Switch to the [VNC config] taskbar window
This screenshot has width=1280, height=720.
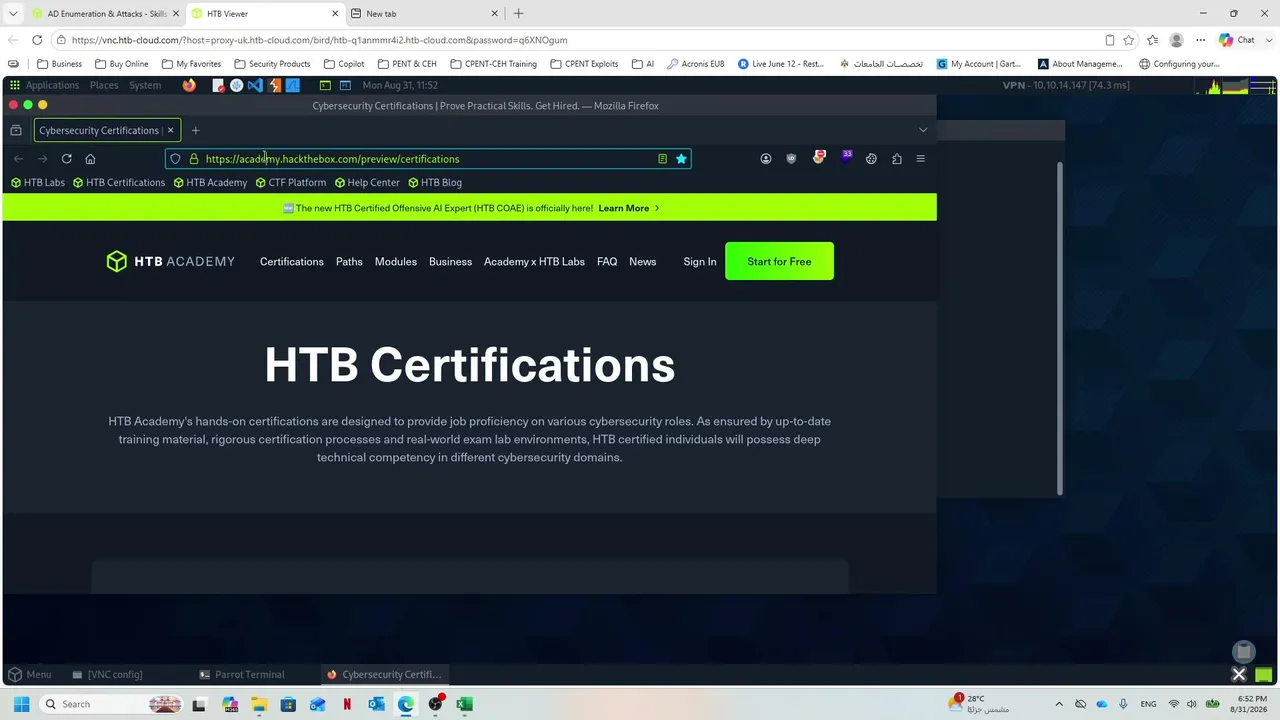click(108, 675)
